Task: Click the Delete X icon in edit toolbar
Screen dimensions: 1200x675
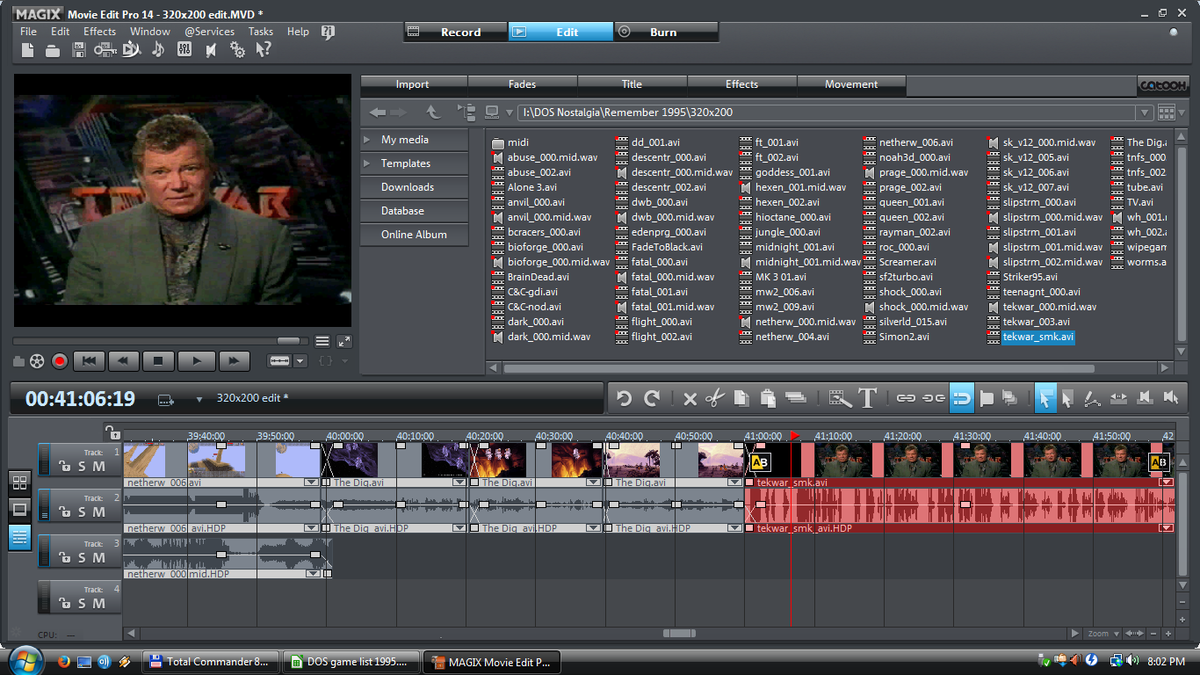Action: pos(690,399)
